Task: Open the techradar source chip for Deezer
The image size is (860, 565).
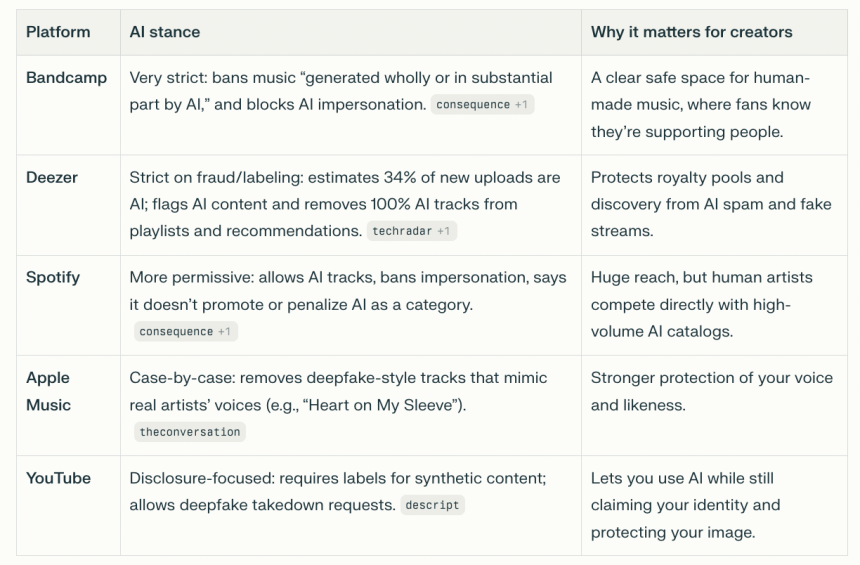Action: click(x=411, y=231)
